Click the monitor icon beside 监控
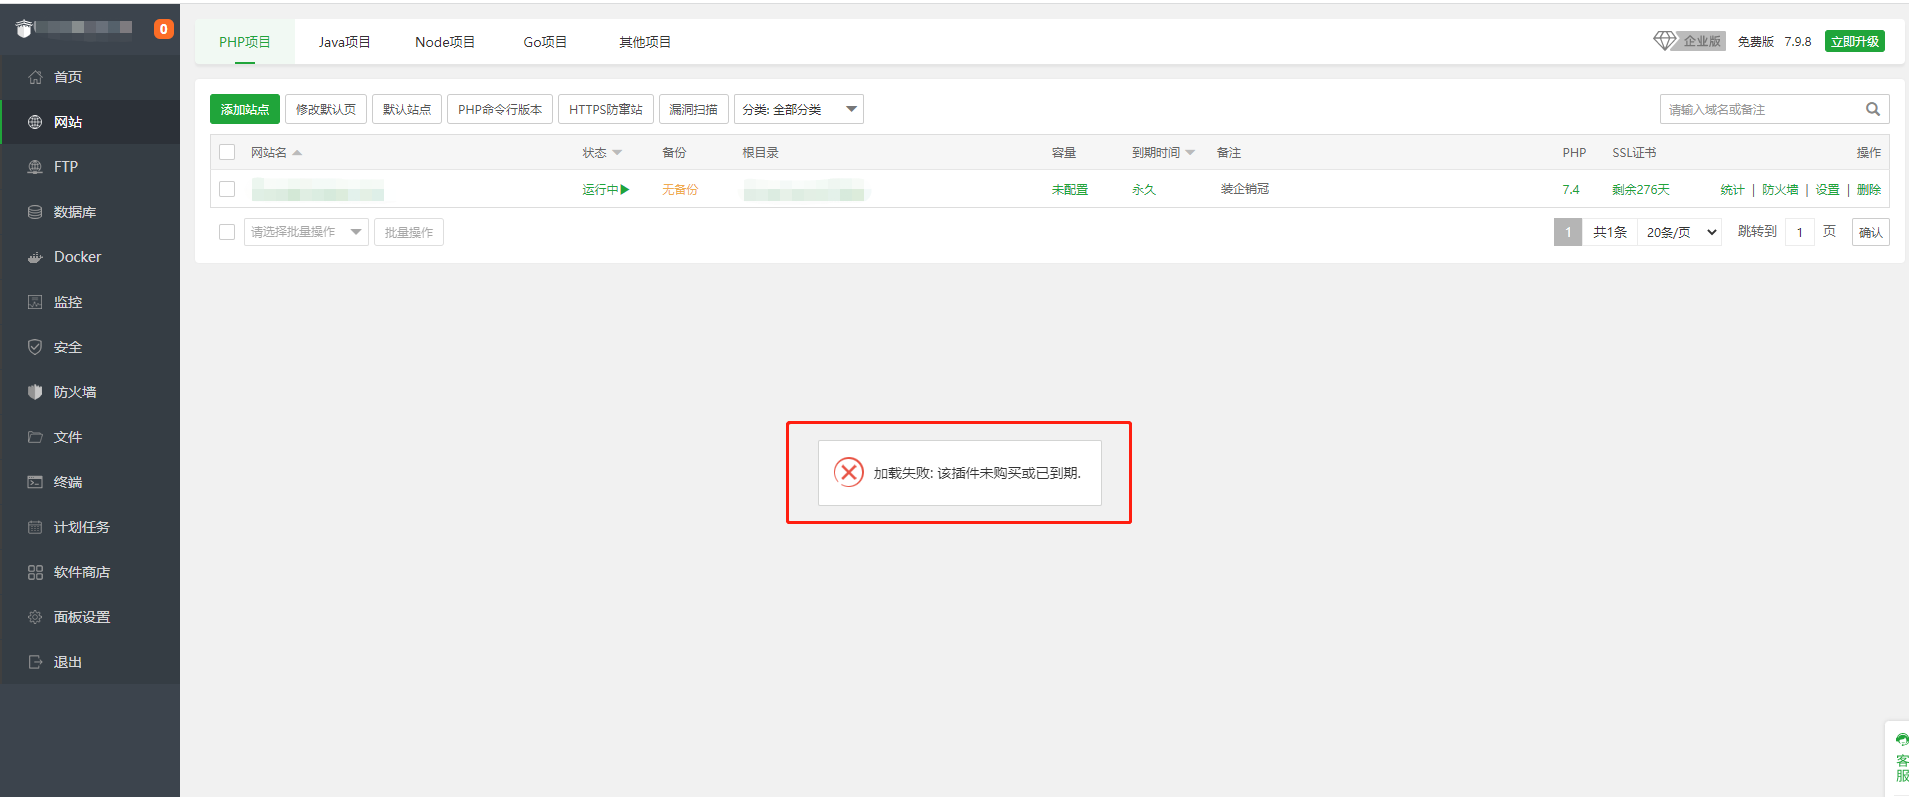Image resolution: width=1909 pixels, height=797 pixels. (x=35, y=302)
